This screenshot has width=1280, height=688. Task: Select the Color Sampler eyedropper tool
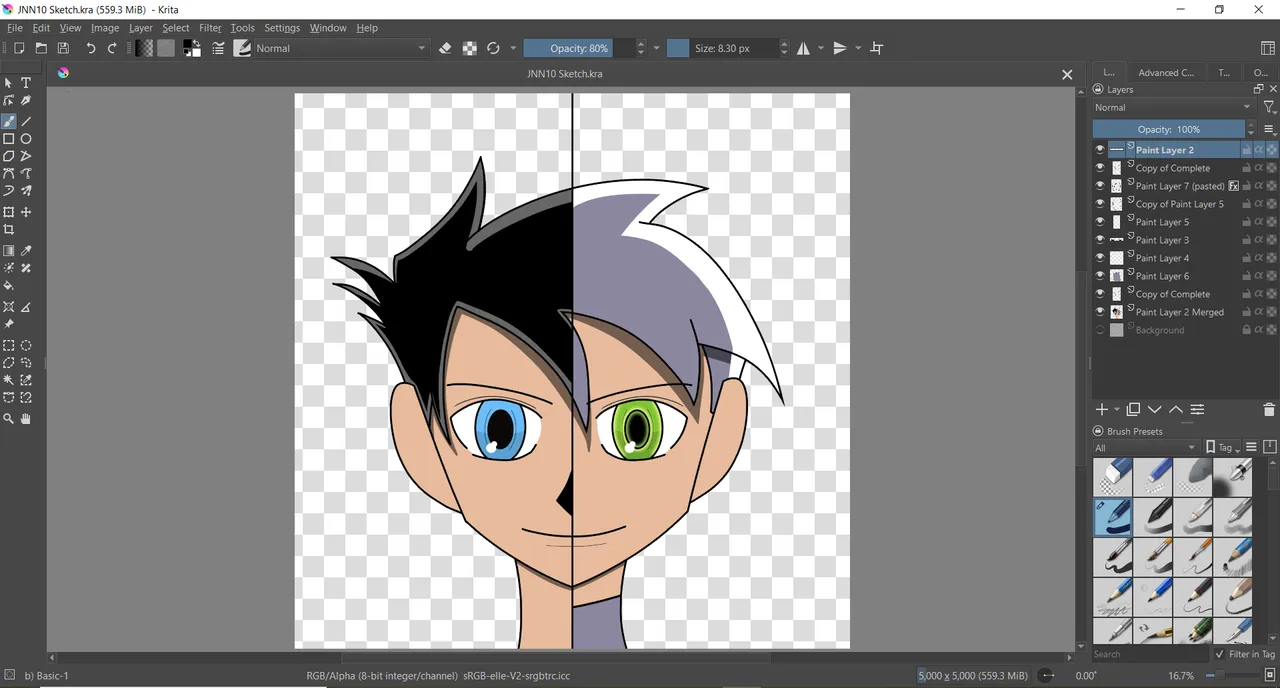[26, 251]
